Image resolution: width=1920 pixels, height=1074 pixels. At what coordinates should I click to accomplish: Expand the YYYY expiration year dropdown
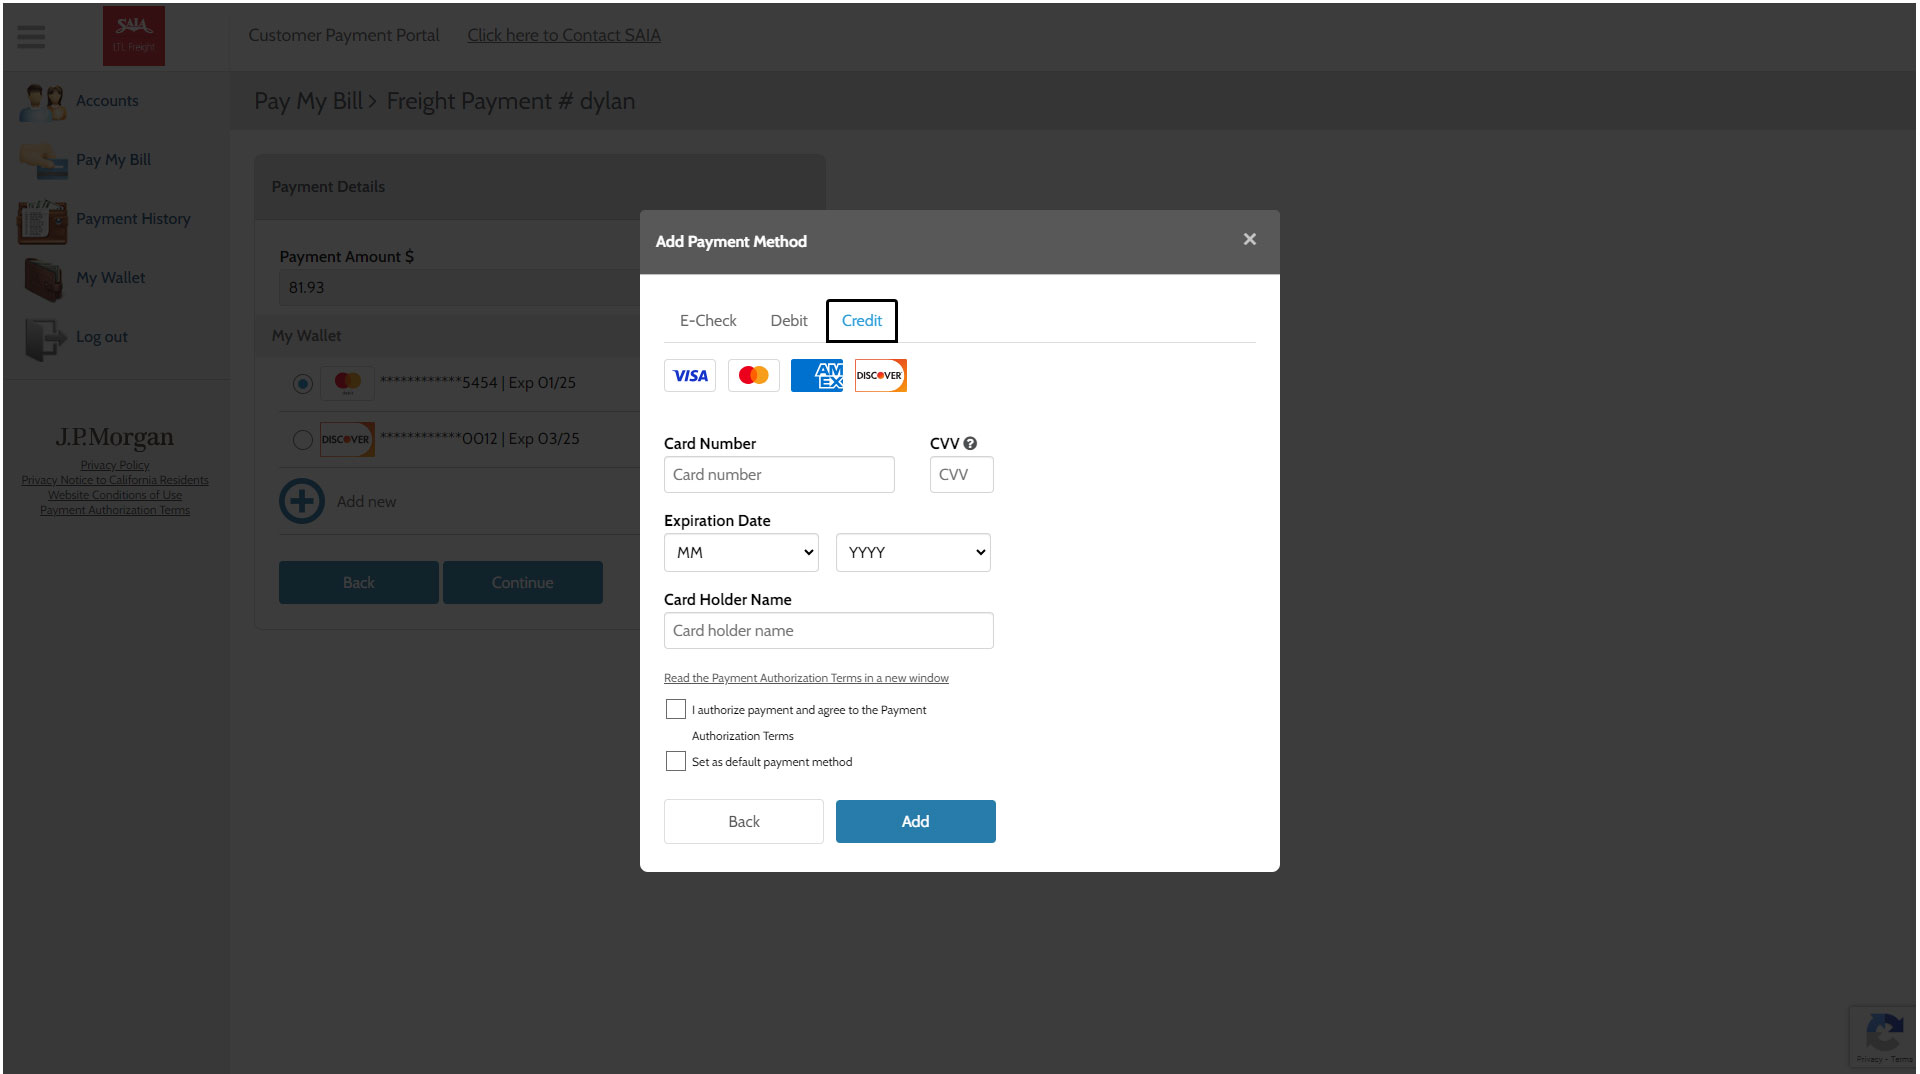(913, 553)
